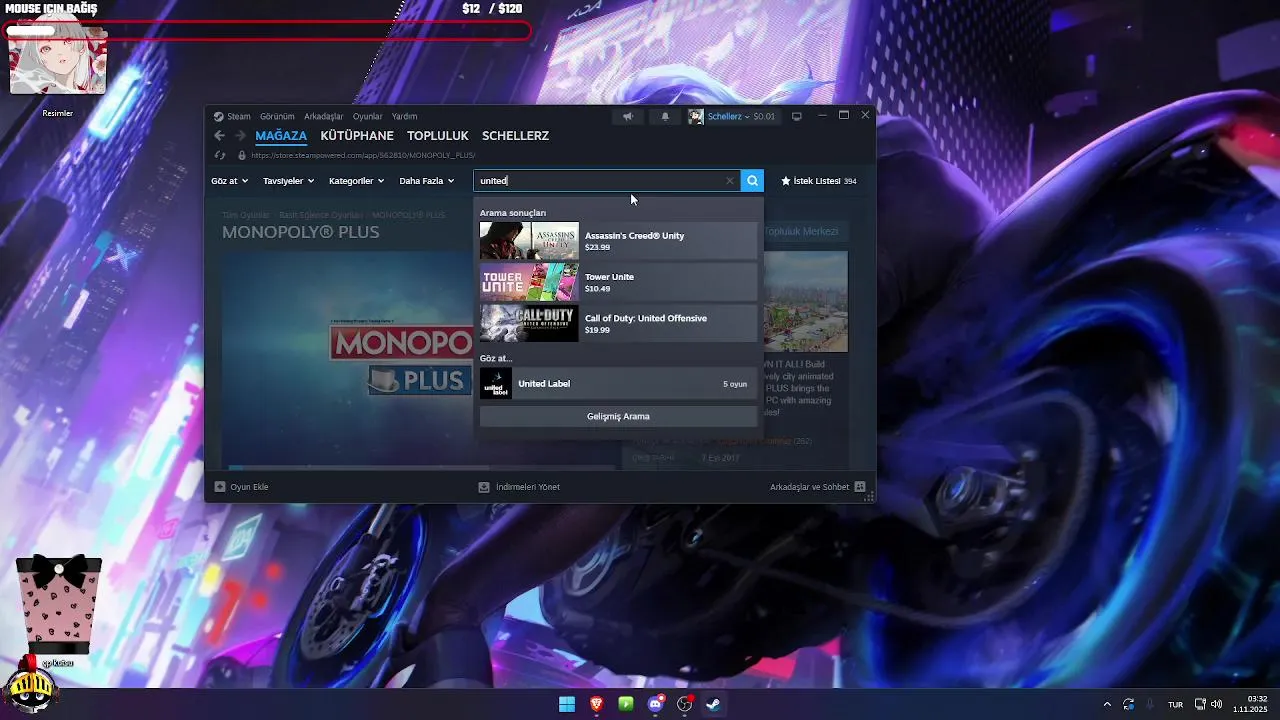The width and height of the screenshot is (1280, 720).
Task: Select Assassin's Creed Unity search result
Action: [x=618, y=241]
